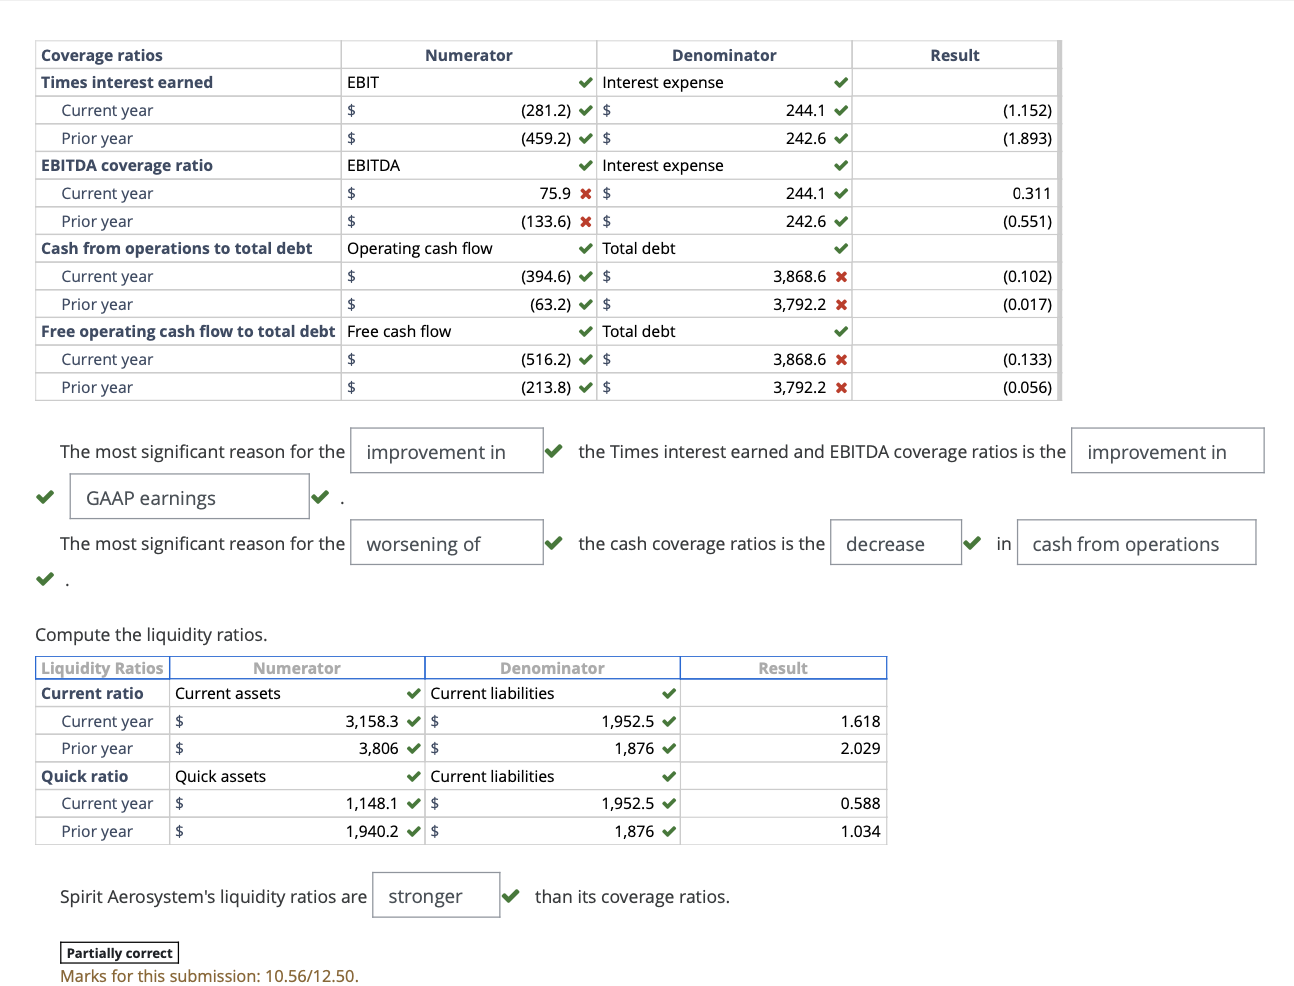Click the 'Quick ratio' row label
This screenshot has height=986, width=1294.
(x=85, y=777)
